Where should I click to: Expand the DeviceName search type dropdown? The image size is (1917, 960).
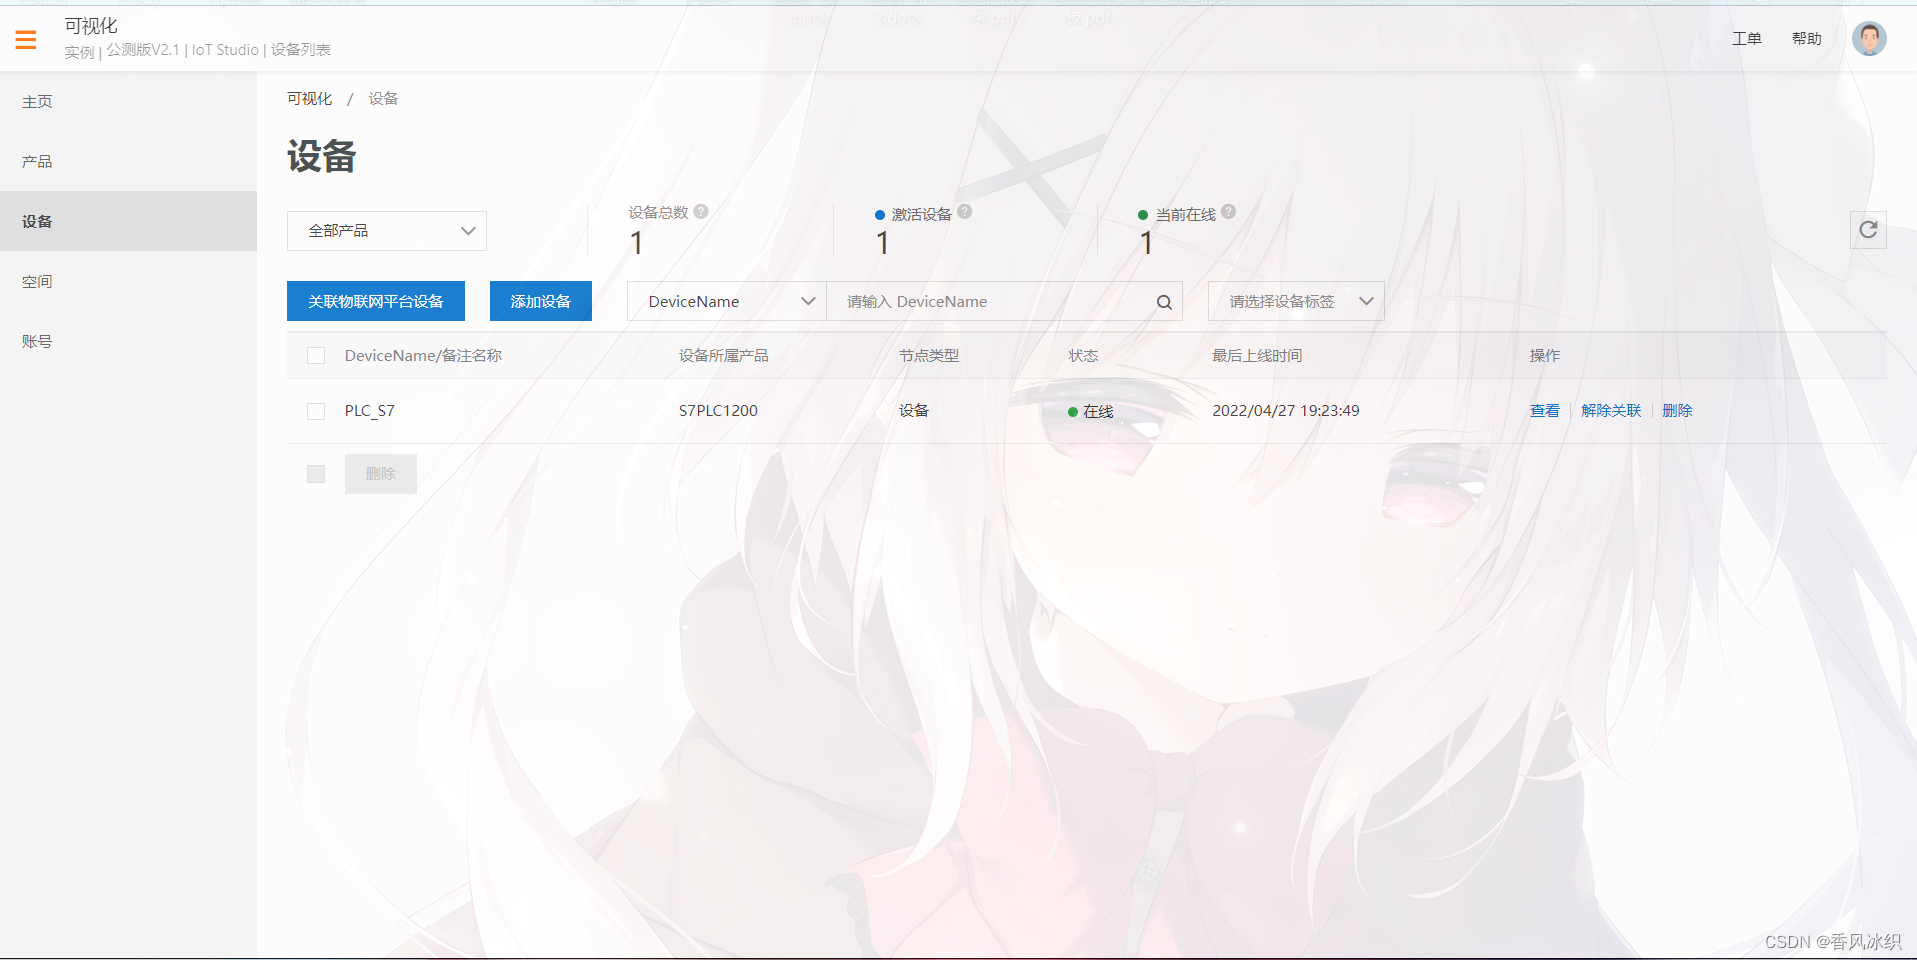click(x=727, y=301)
